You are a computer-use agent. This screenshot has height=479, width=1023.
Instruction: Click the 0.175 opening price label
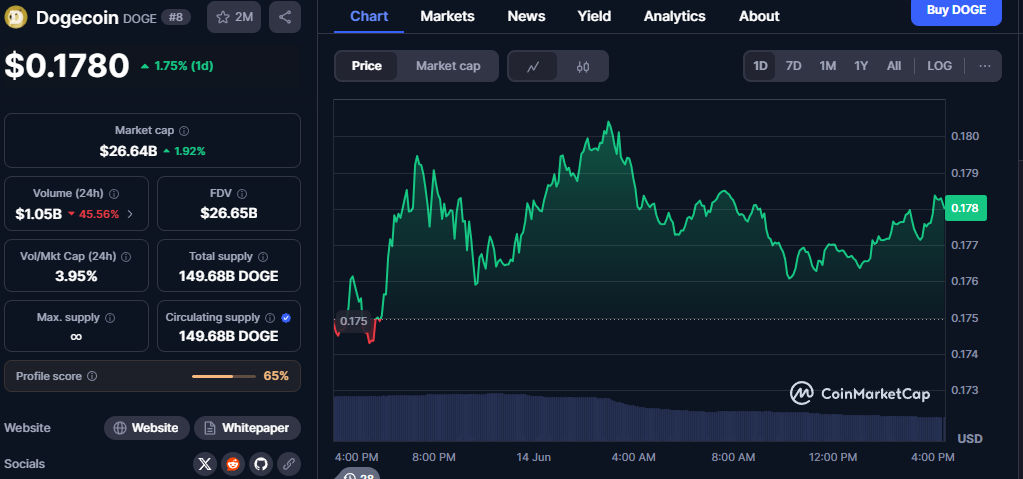pyautogui.click(x=353, y=322)
